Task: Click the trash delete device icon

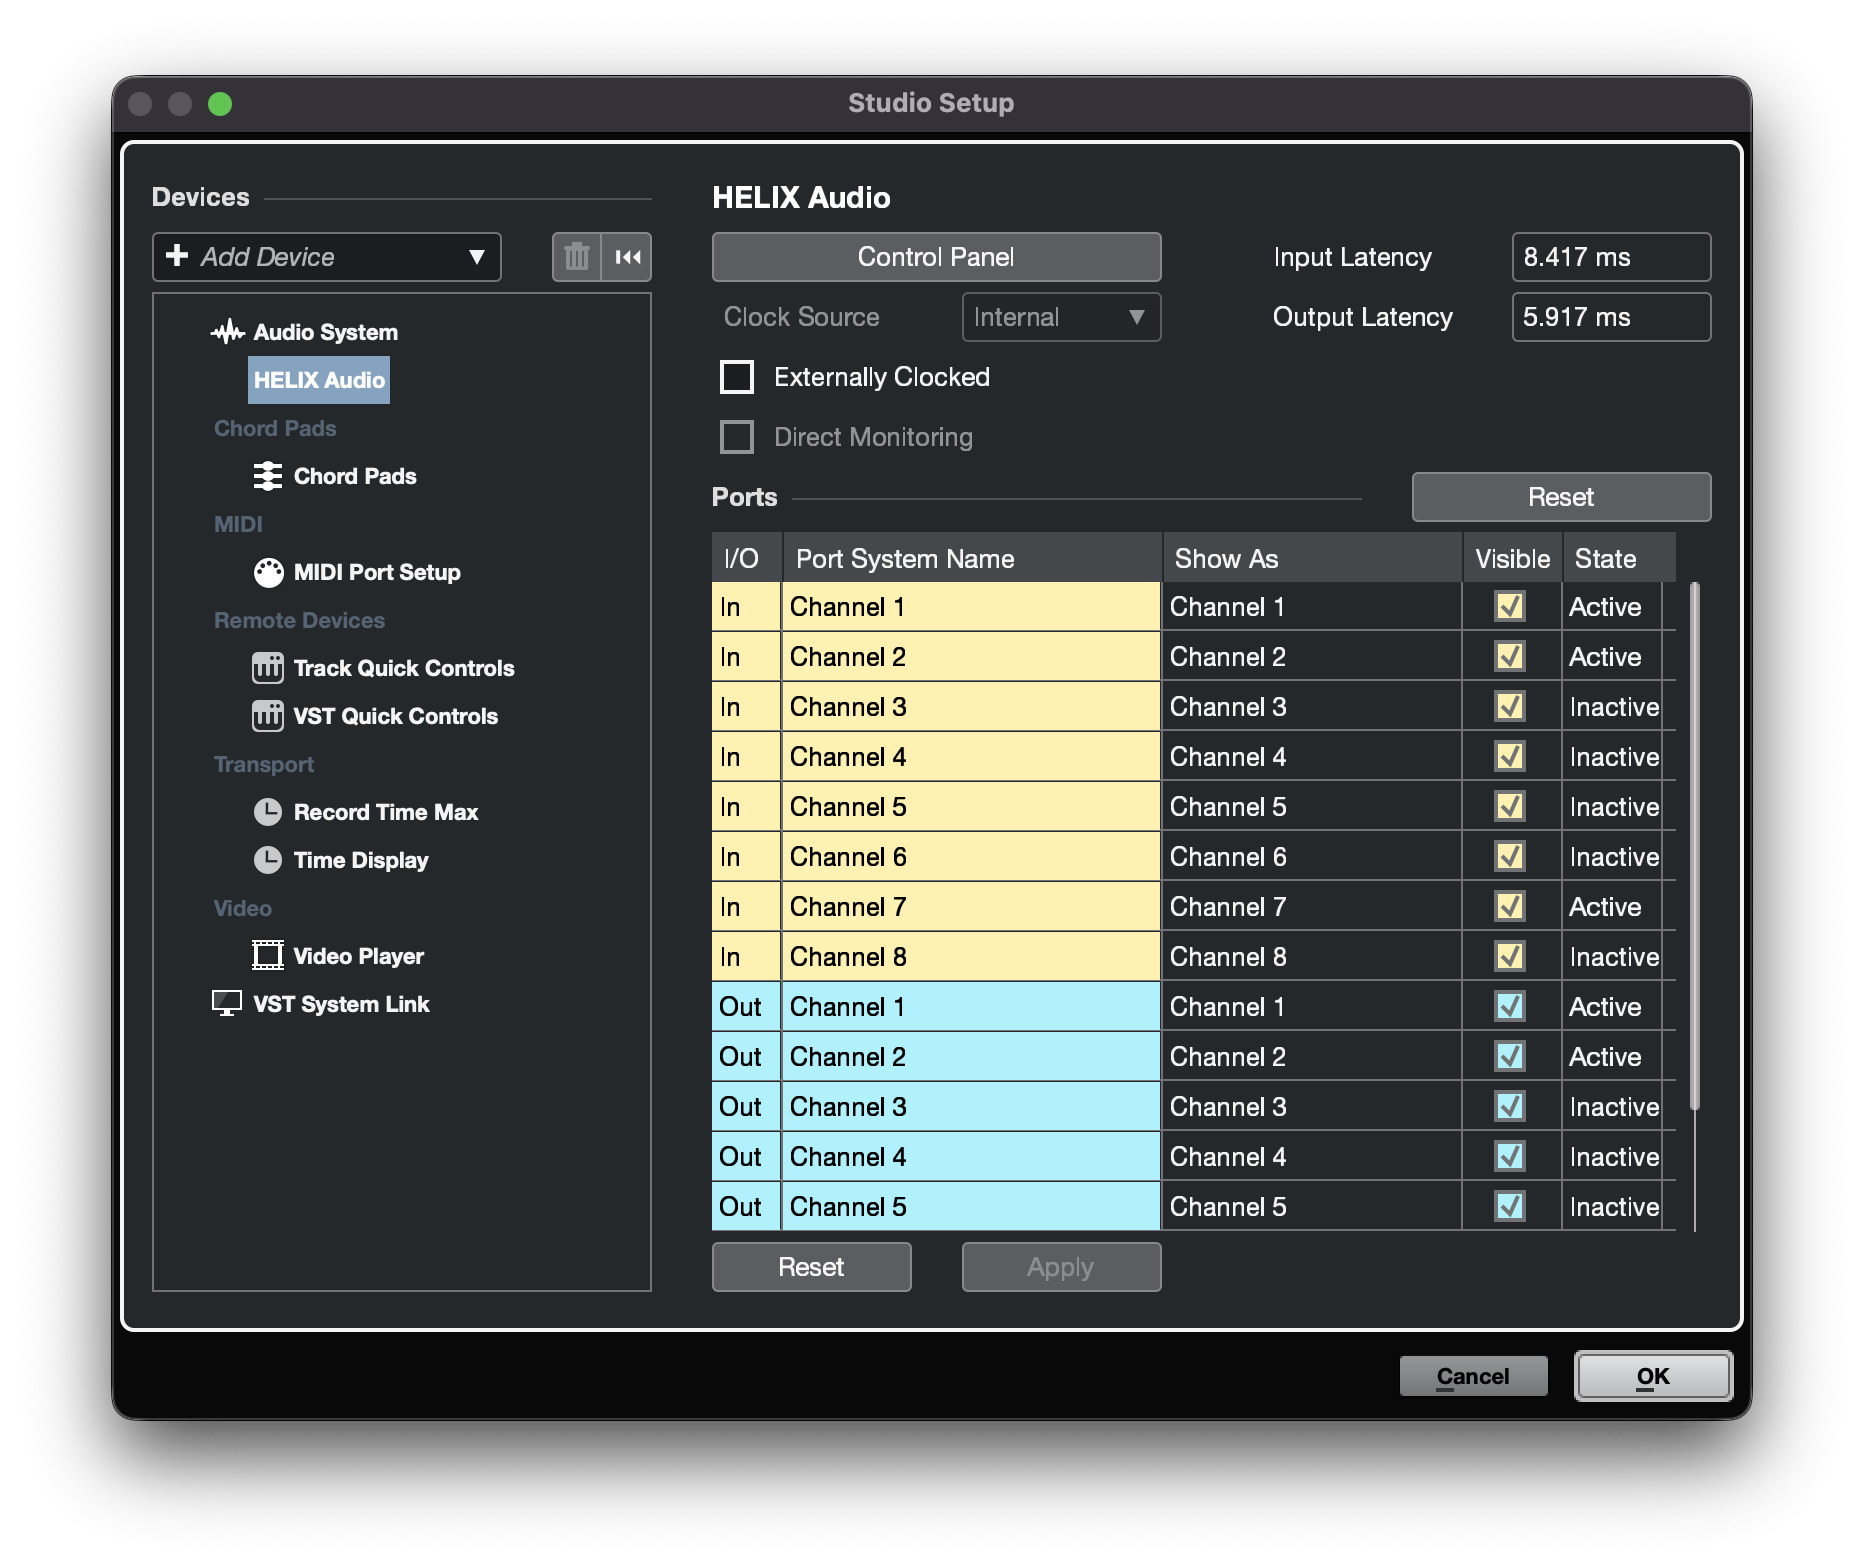Action: point(576,257)
